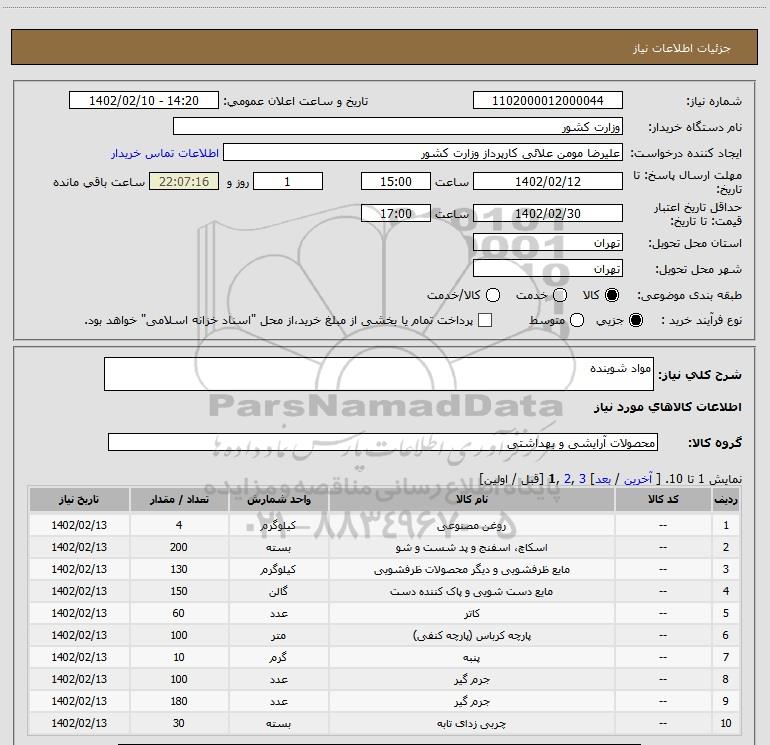Click the شهر محل تحویل field
Screen dimensions: 770x745
point(548,268)
